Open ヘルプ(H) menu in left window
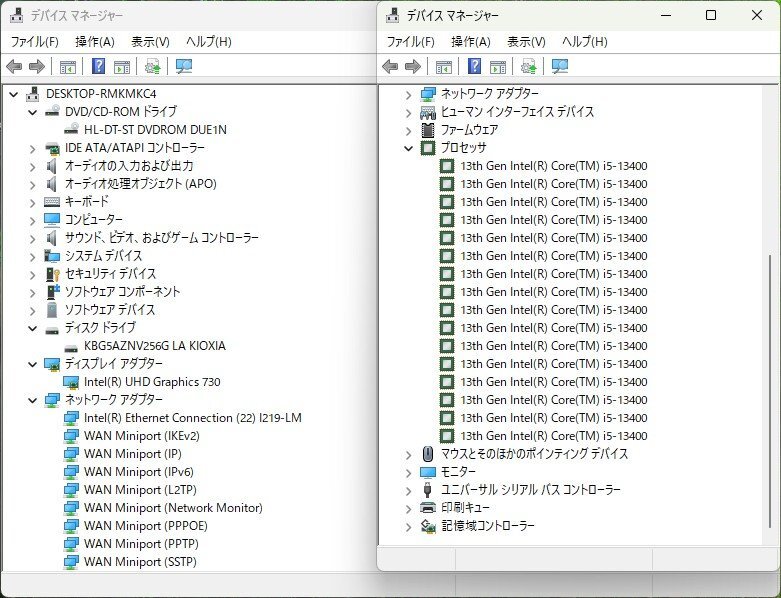 click(209, 42)
